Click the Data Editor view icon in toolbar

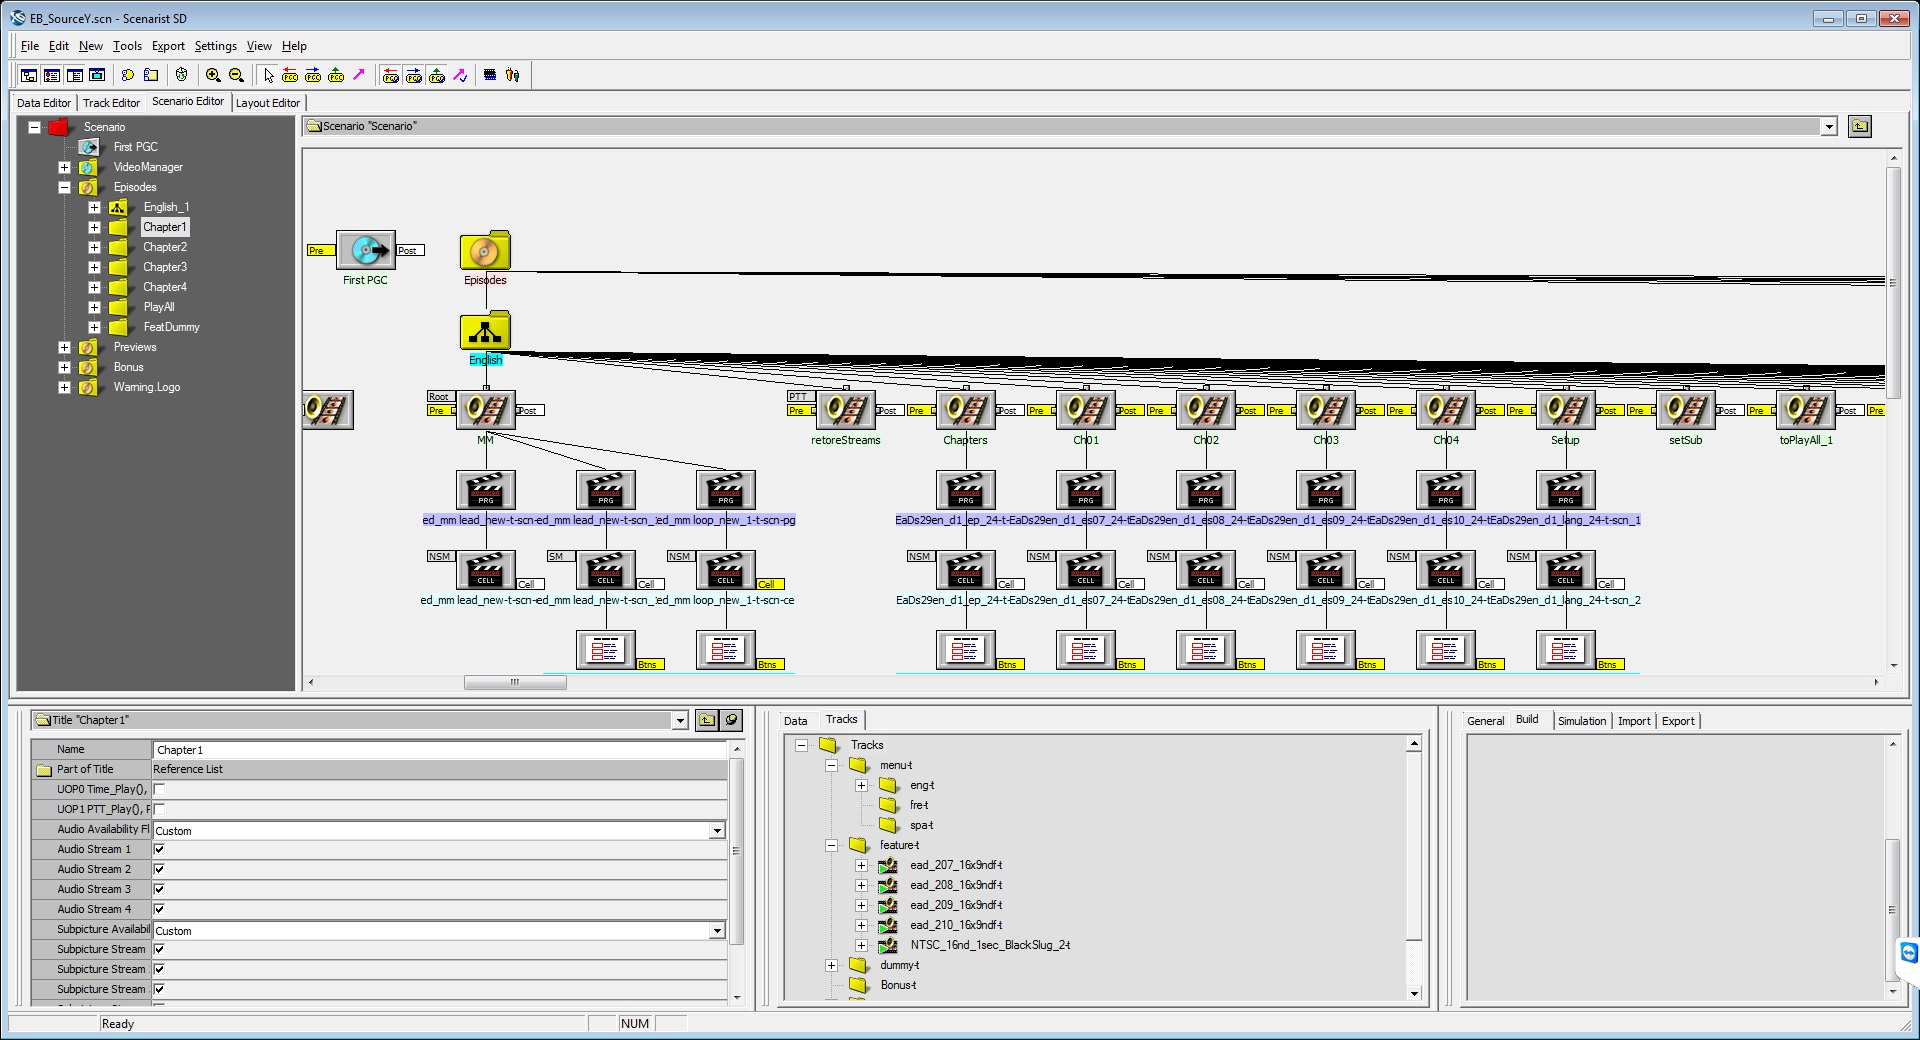pyautogui.click(x=28, y=75)
